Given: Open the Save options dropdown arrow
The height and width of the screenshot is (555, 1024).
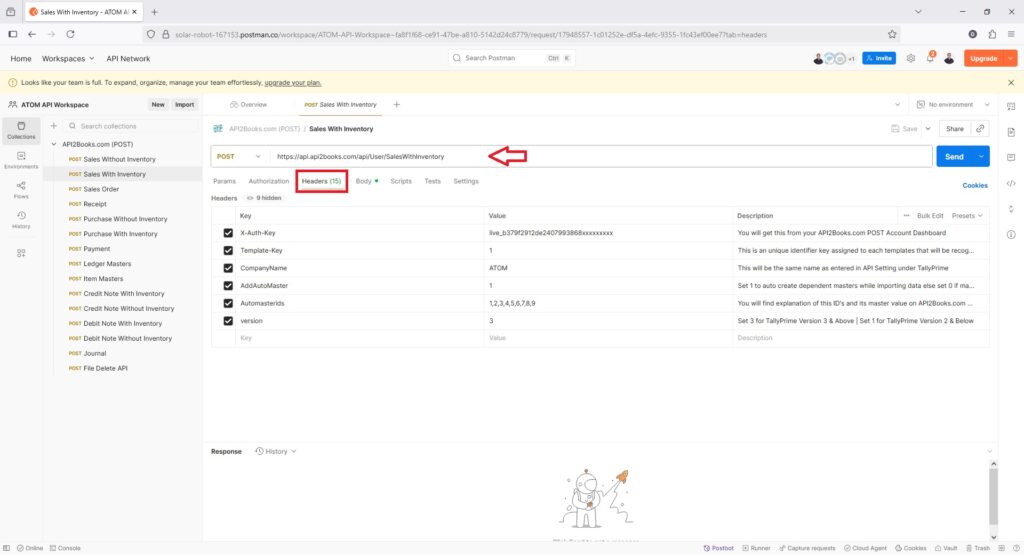Looking at the screenshot, I should click(x=927, y=129).
